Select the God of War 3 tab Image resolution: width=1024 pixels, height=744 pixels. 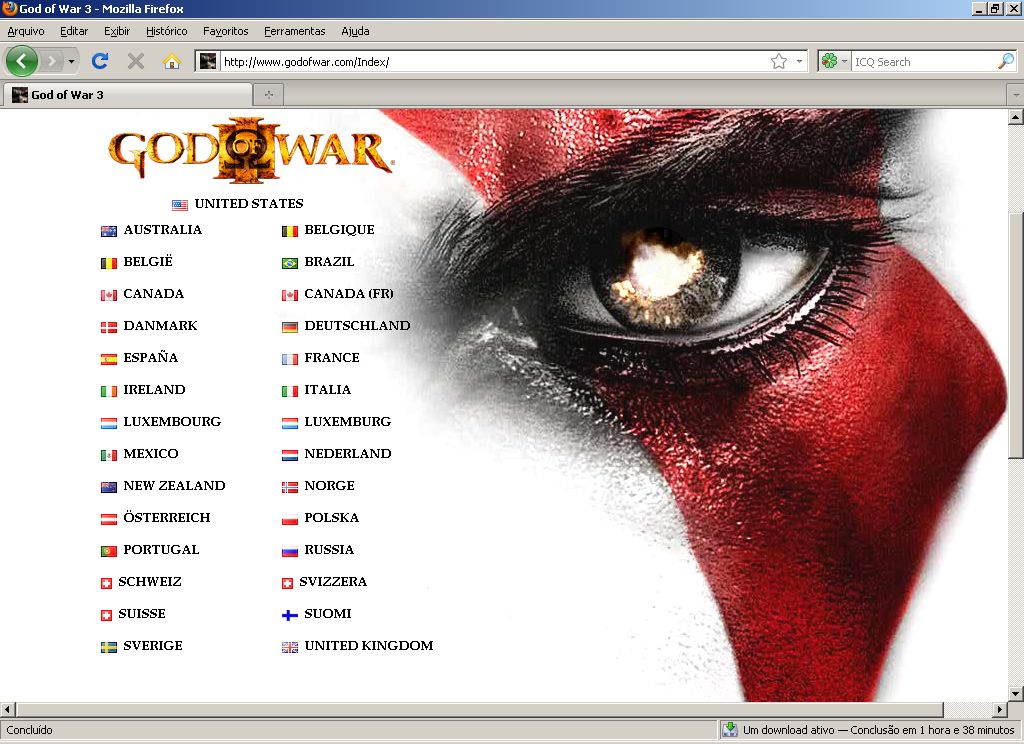click(128, 95)
